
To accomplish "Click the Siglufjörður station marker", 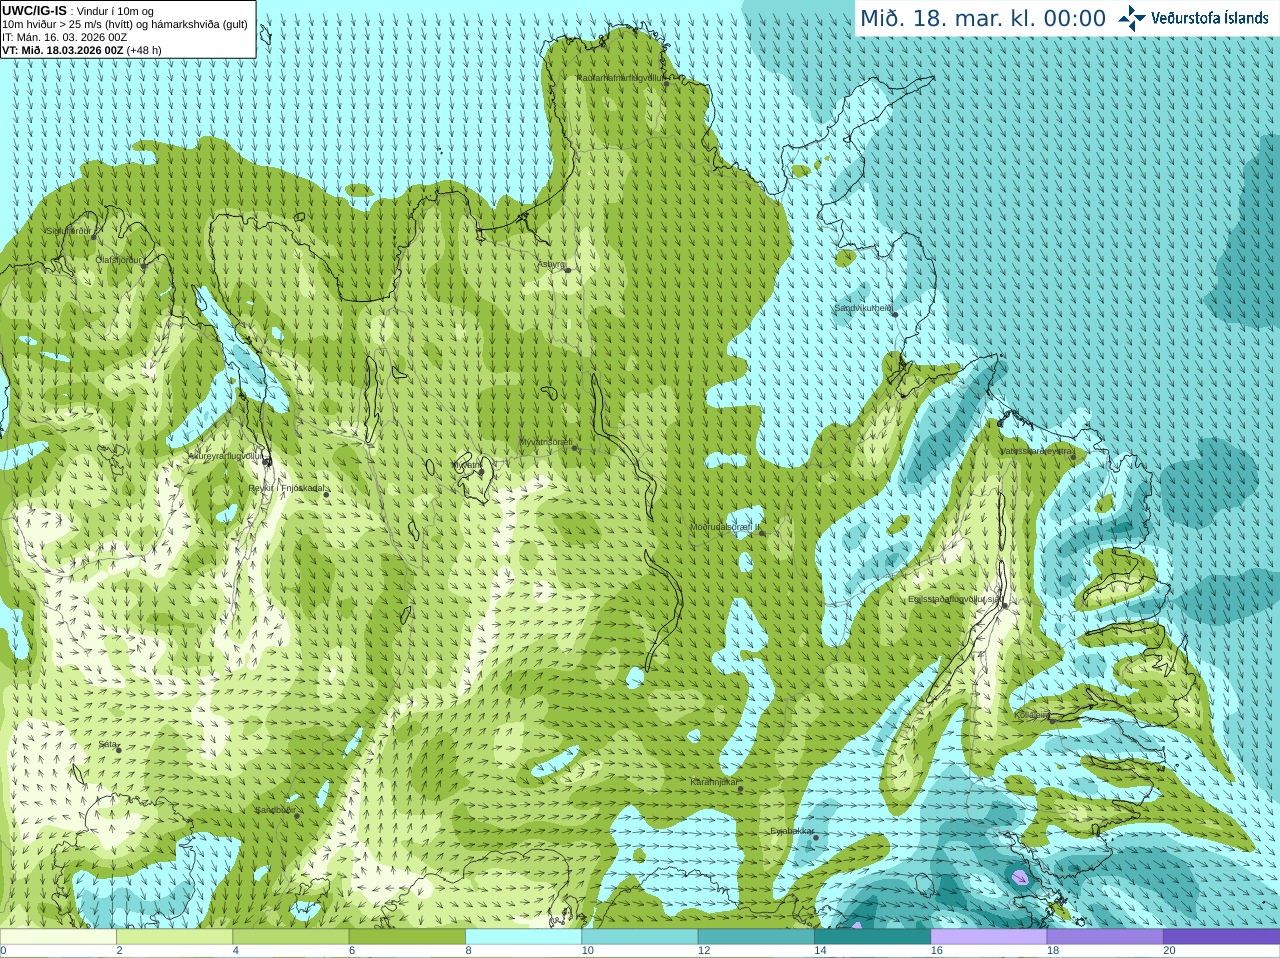I will (95, 237).
